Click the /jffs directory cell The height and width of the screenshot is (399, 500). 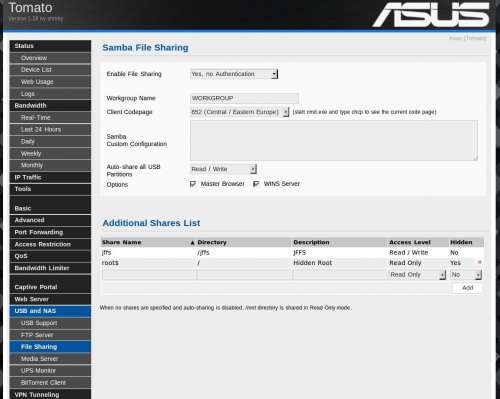pyautogui.click(x=203, y=253)
